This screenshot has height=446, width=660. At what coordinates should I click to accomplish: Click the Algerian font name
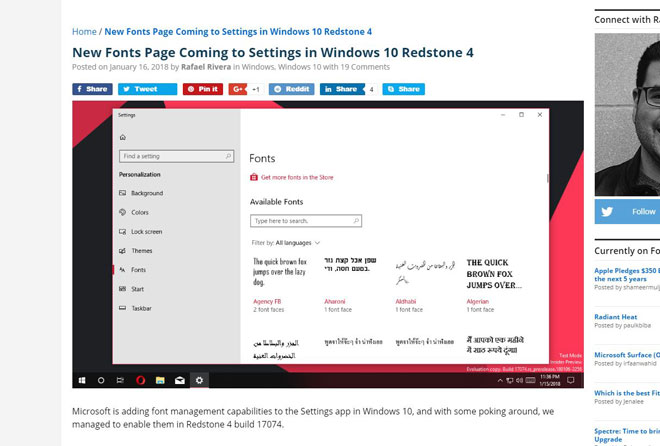tap(478, 301)
